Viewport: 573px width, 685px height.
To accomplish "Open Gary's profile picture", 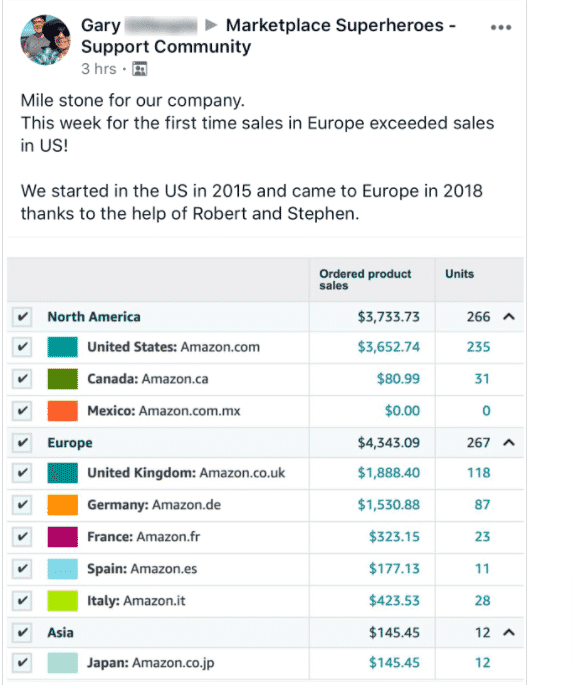I will 45,40.
